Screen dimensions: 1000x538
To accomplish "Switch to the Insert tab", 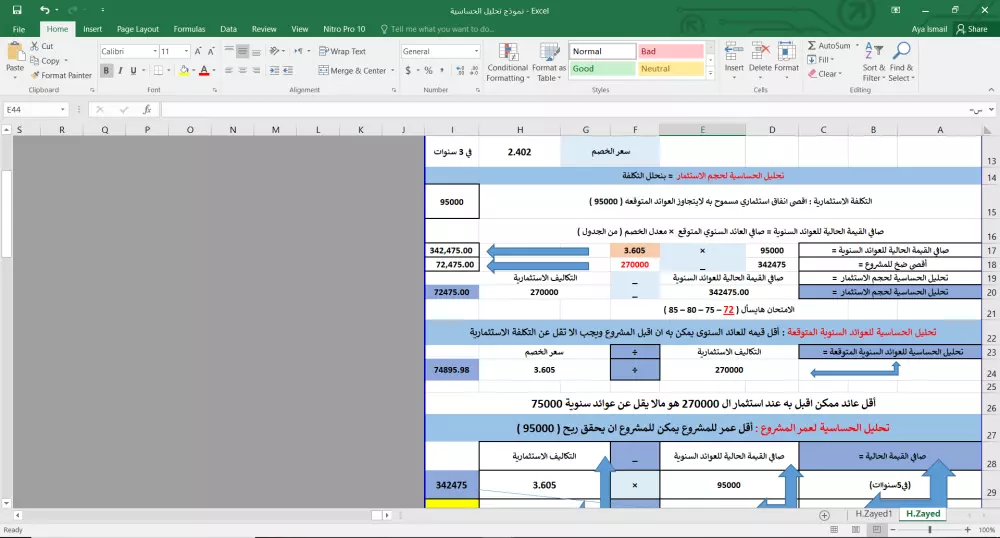I will [92, 29].
